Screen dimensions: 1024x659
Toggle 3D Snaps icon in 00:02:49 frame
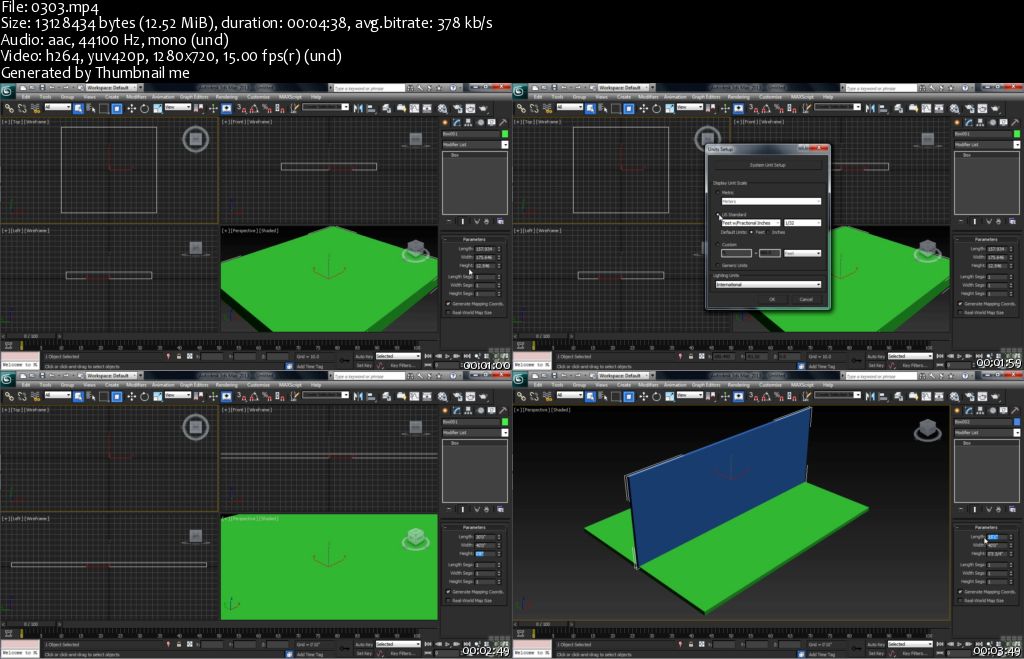click(242, 396)
